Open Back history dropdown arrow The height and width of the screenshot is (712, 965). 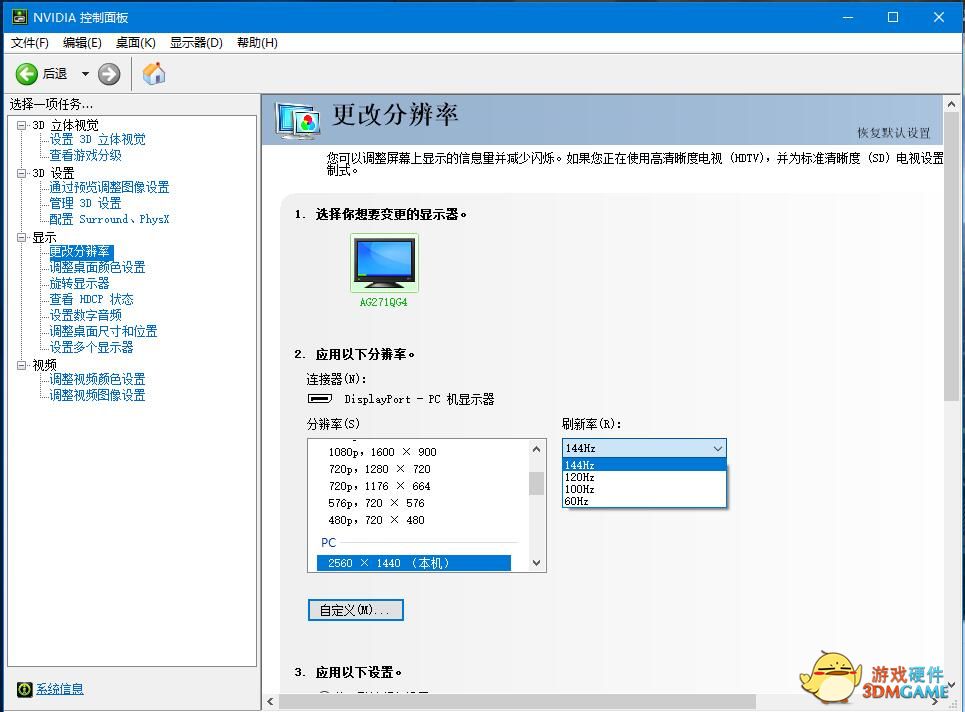[x=86, y=74]
